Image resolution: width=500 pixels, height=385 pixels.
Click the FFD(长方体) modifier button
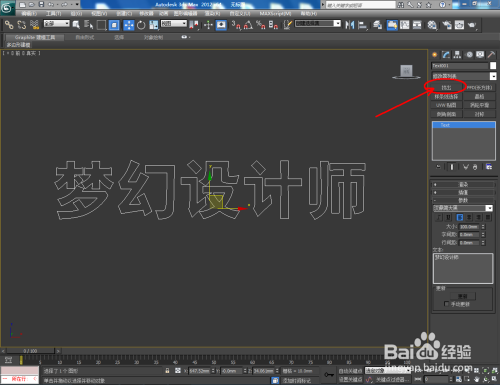coord(479,88)
